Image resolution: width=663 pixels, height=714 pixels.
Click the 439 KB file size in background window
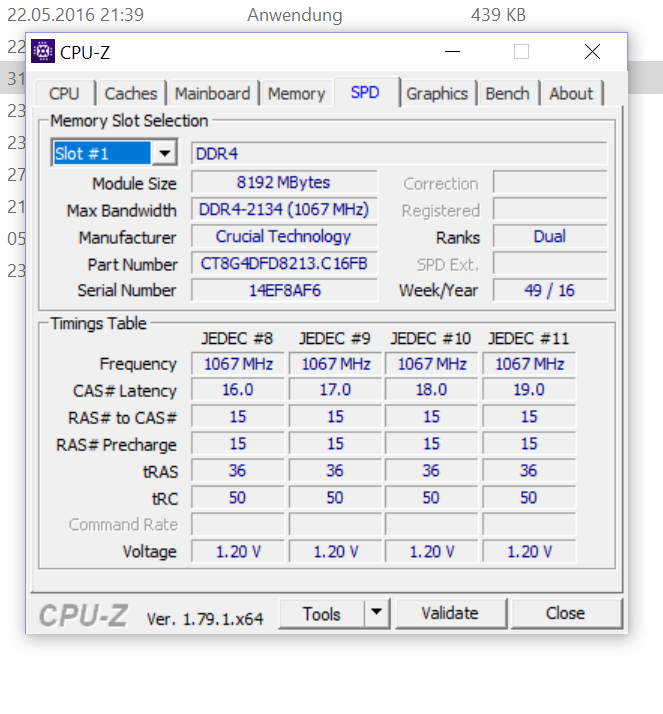click(498, 15)
